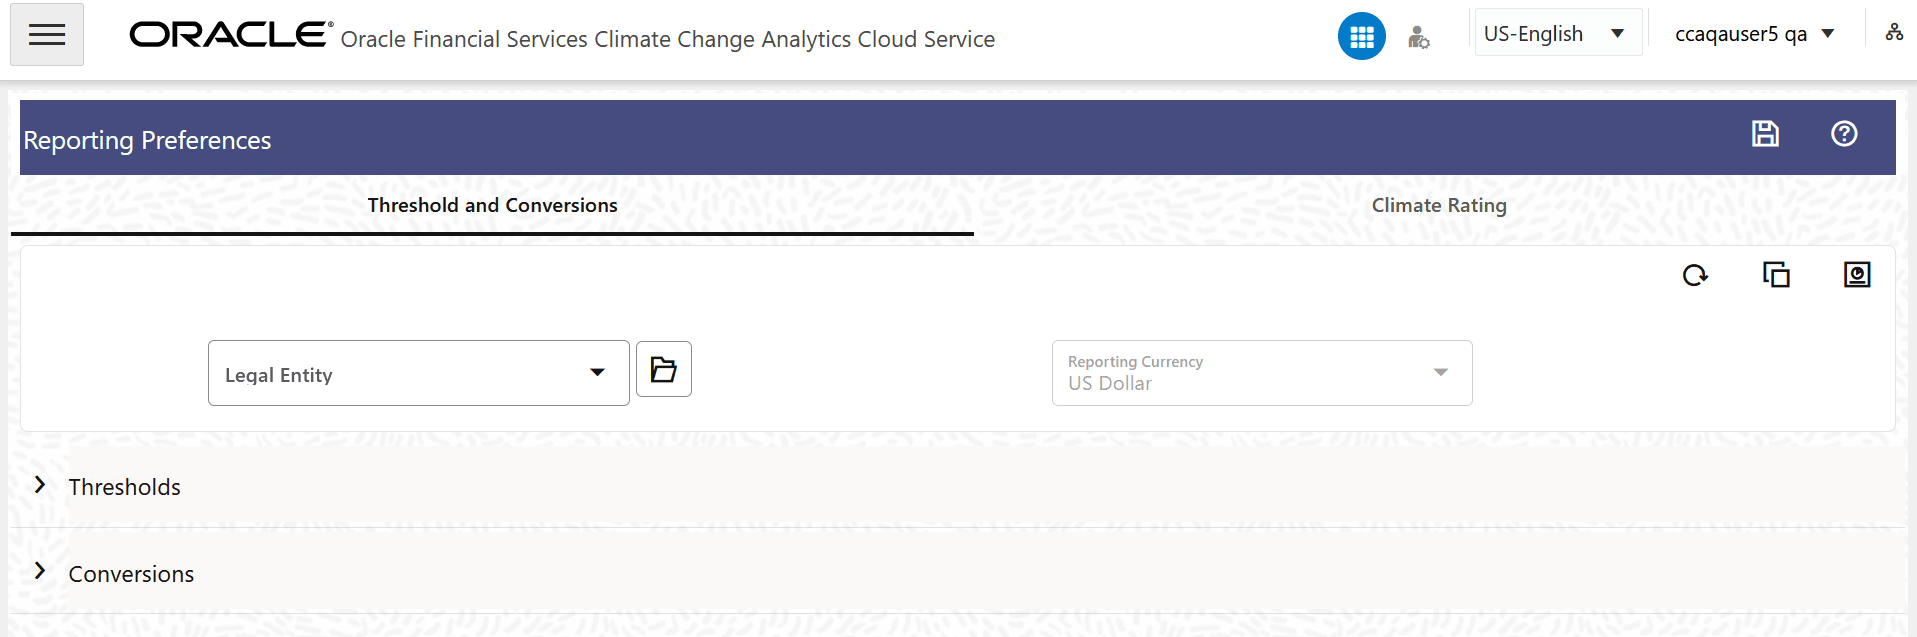View the audit trail details
Screen dimensions: 1917x637
click(x=1856, y=274)
